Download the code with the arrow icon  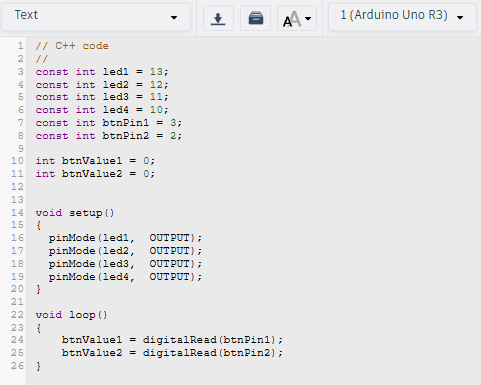pyautogui.click(x=218, y=18)
